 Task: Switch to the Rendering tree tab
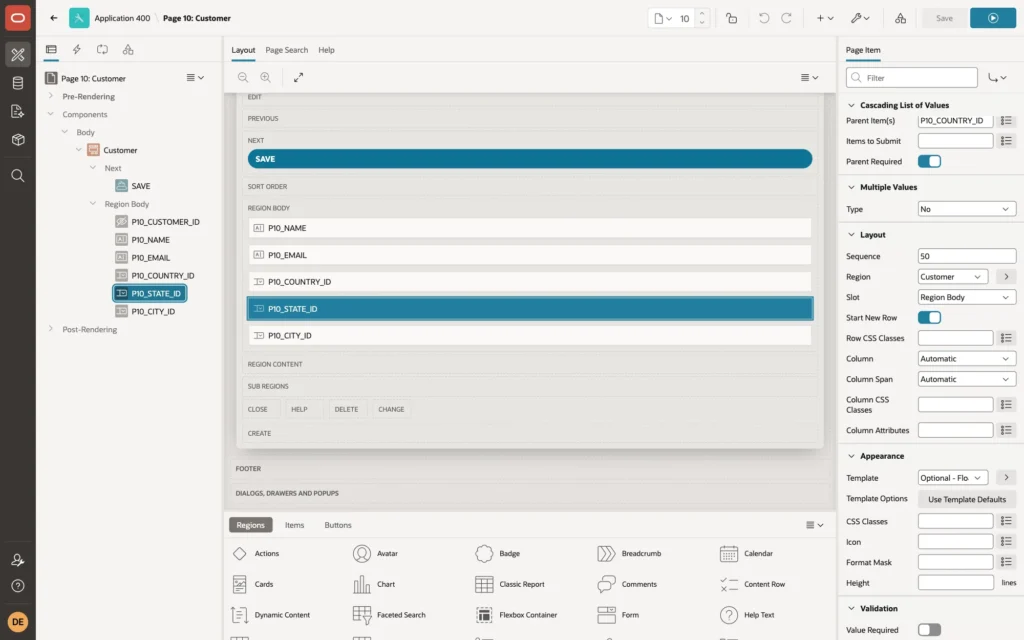coord(51,49)
